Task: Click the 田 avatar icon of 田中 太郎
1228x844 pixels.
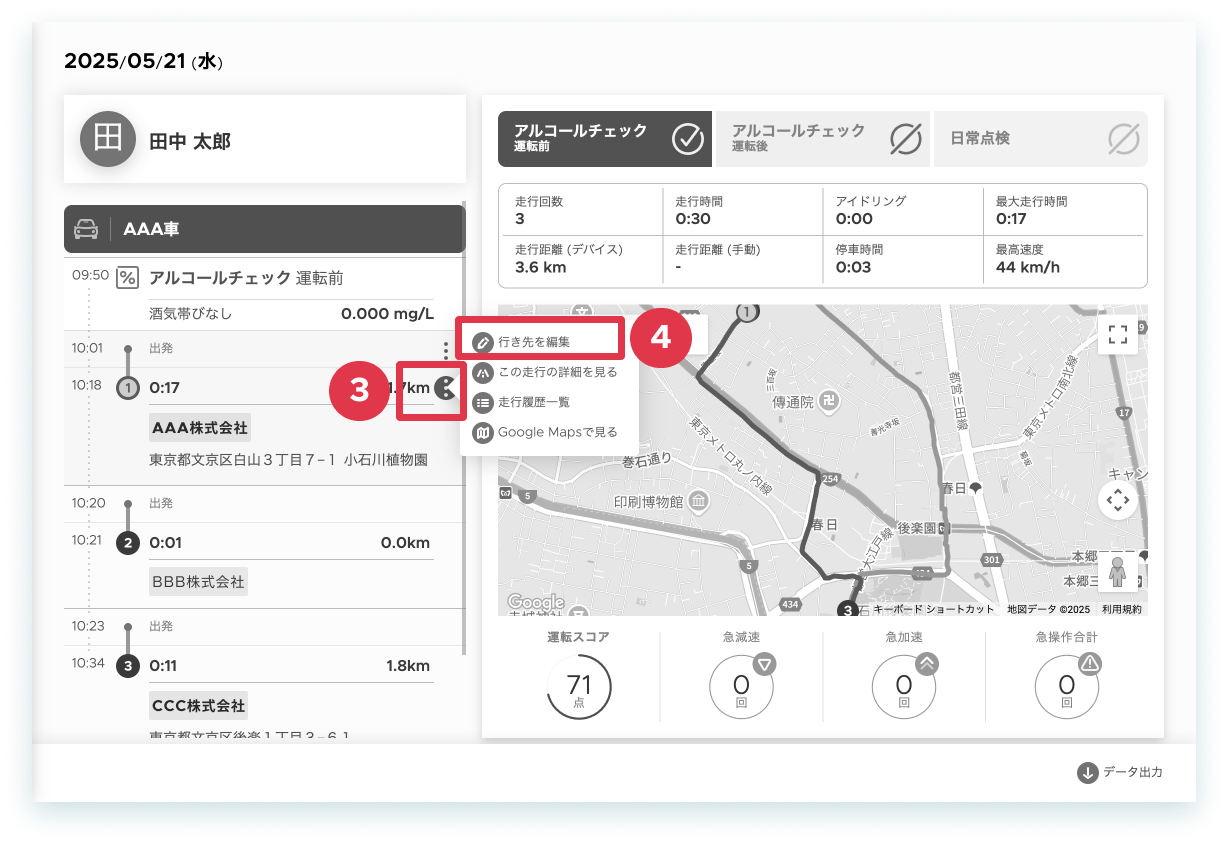Action: (x=107, y=139)
